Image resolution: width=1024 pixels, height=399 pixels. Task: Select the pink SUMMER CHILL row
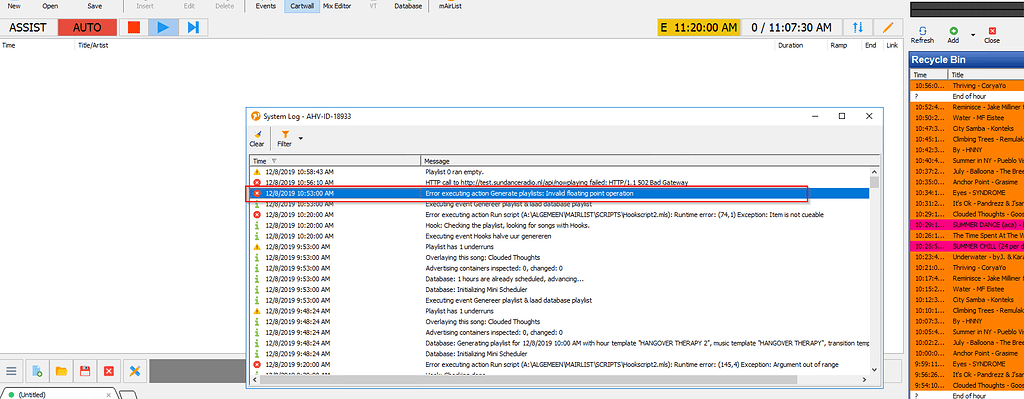point(967,246)
